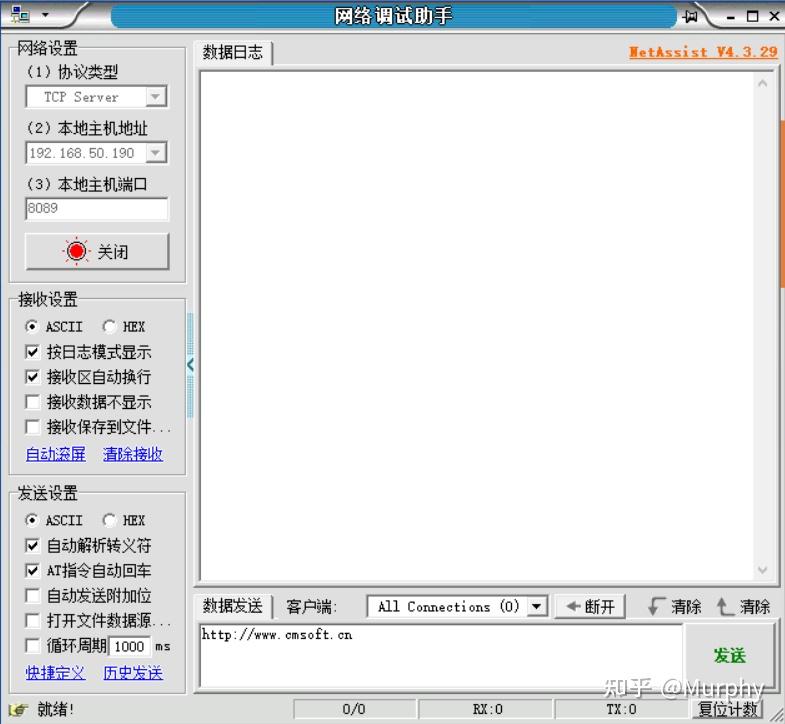Select ASCII in receive settings
This screenshot has height=724, width=785.
click(x=53, y=326)
